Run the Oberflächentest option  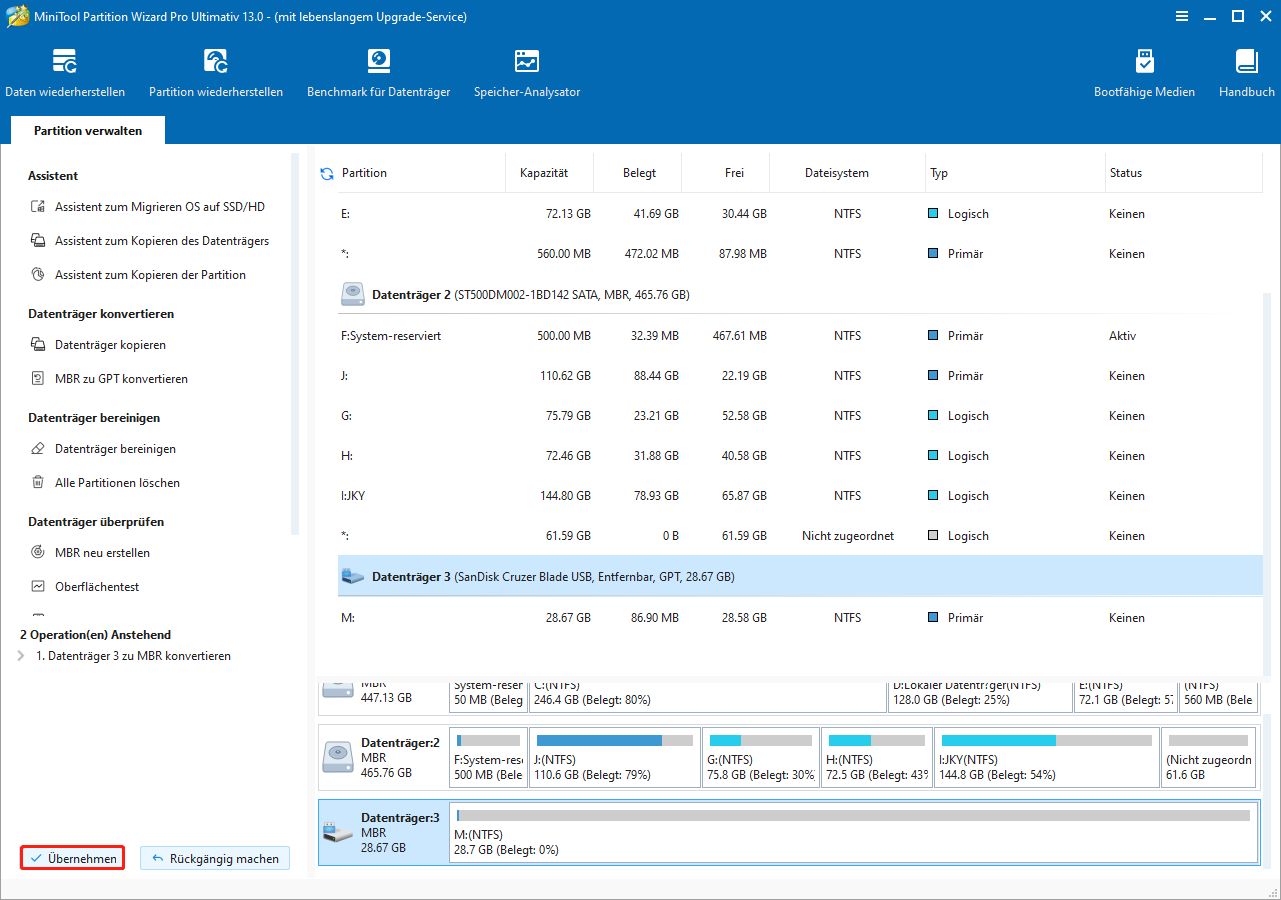tap(96, 587)
